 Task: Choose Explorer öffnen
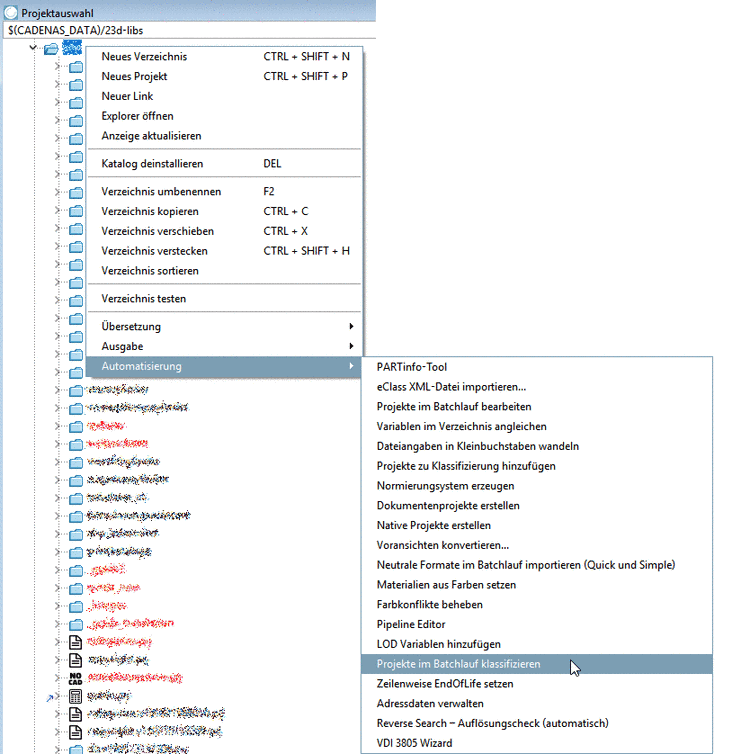point(224,116)
